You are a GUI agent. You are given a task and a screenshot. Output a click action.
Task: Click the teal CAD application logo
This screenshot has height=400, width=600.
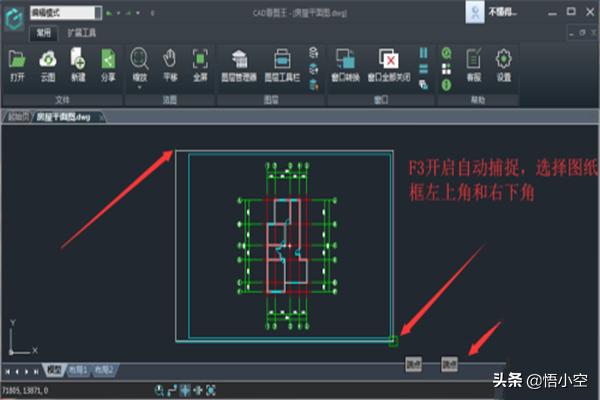[x=14, y=18]
